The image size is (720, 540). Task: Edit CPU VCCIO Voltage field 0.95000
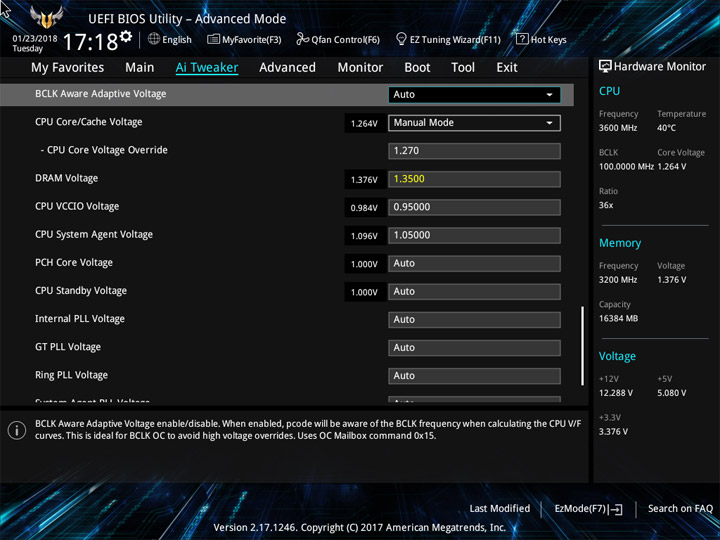[x=474, y=207]
